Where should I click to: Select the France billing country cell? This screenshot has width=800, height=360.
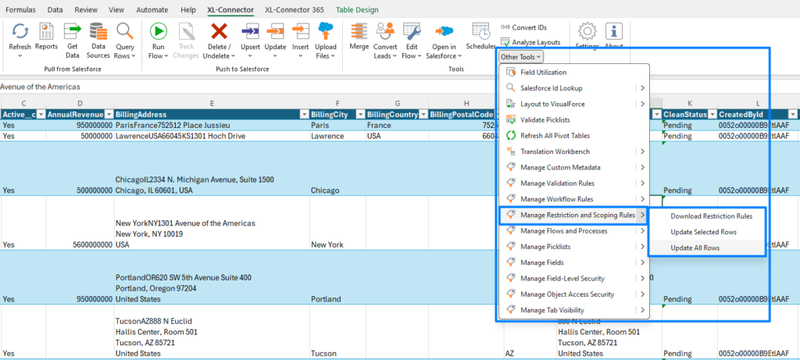397,125
